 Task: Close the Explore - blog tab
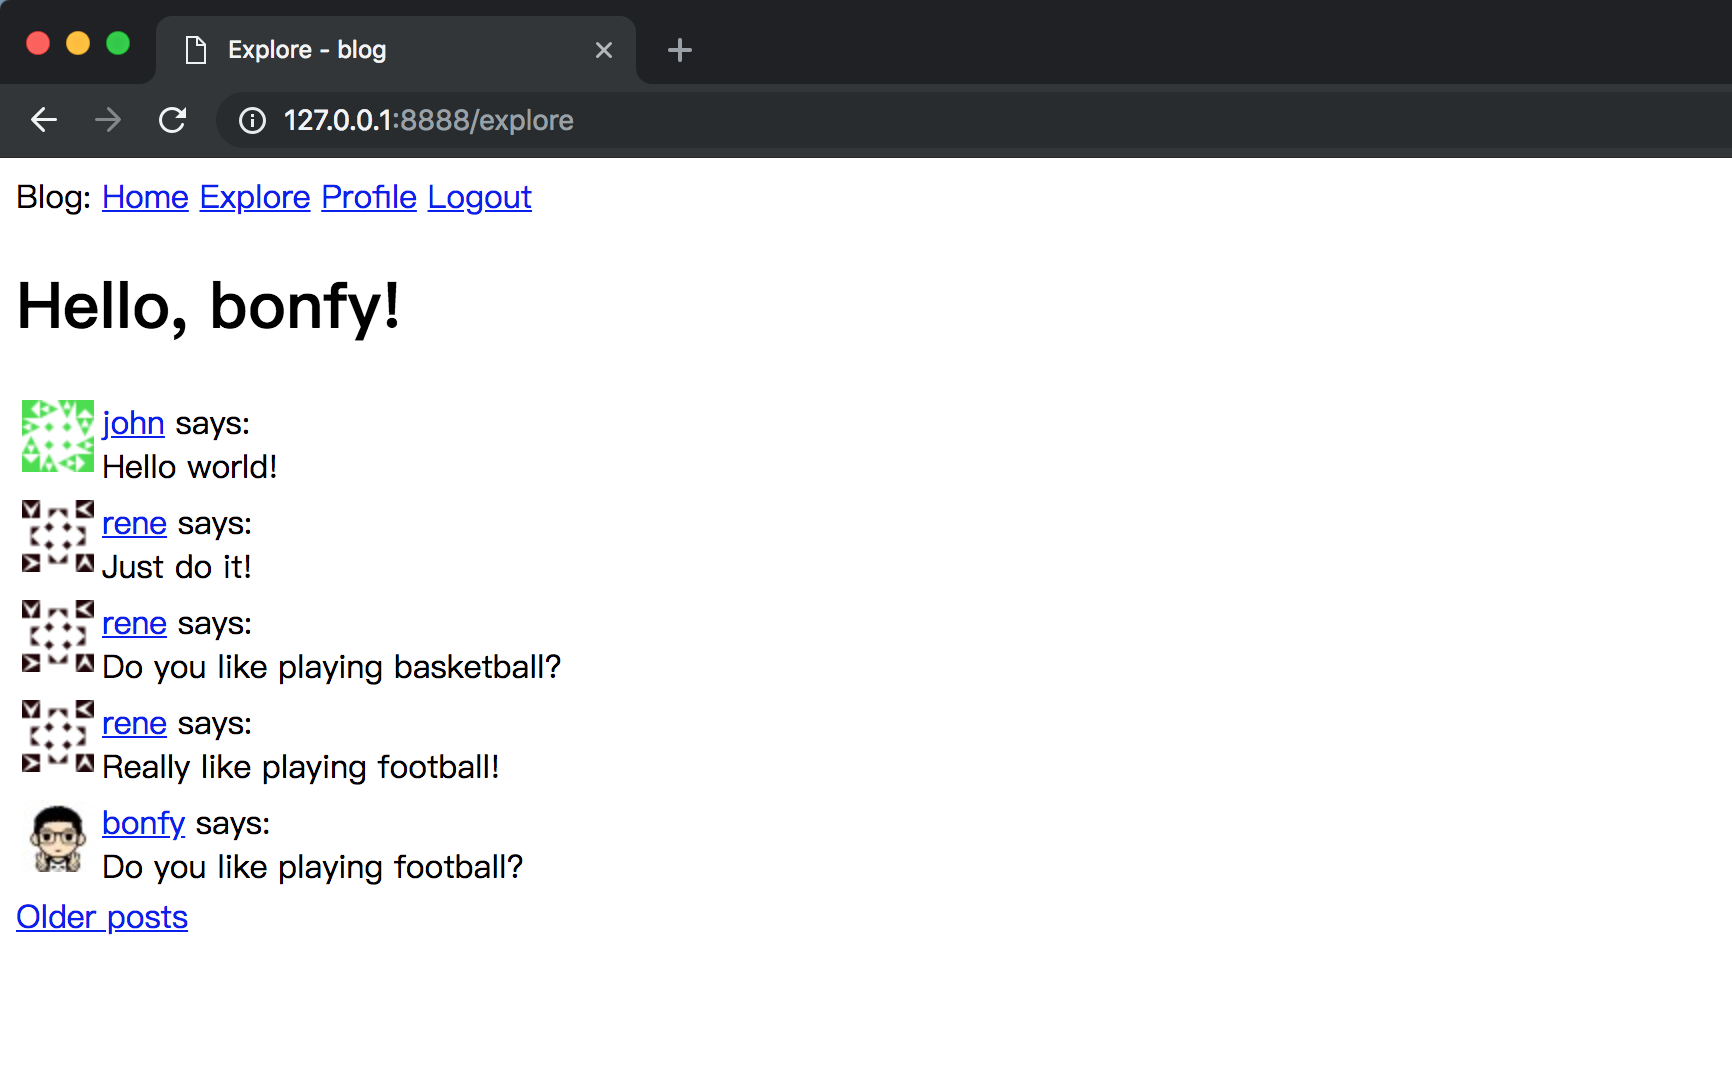point(603,50)
